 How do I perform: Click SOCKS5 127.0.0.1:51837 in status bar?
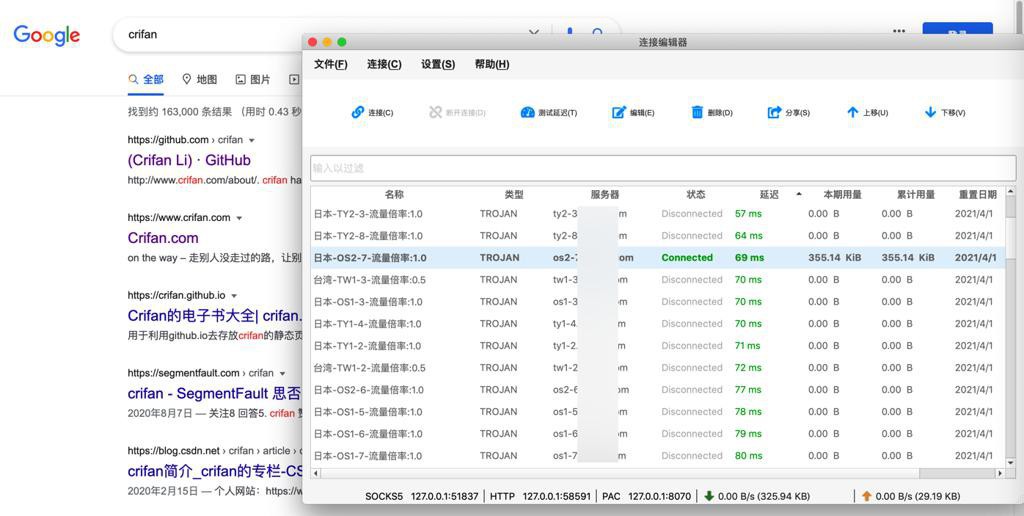pyautogui.click(x=422, y=496)
